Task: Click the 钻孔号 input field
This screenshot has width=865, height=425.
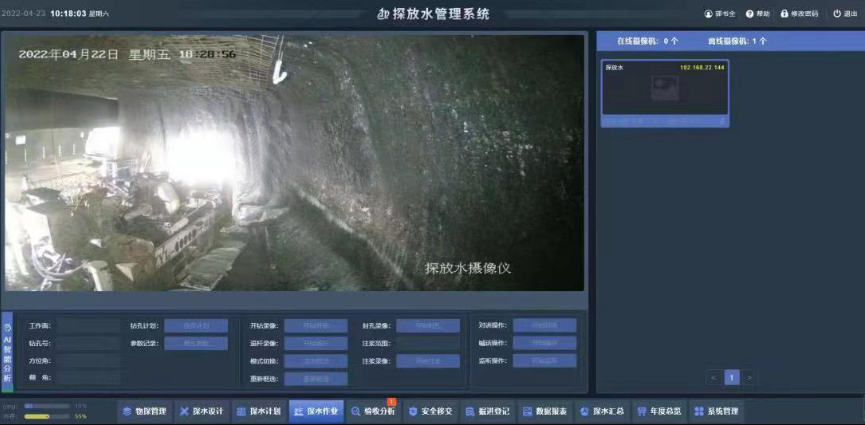Action: pyautogui.click(x=88, y=343)
